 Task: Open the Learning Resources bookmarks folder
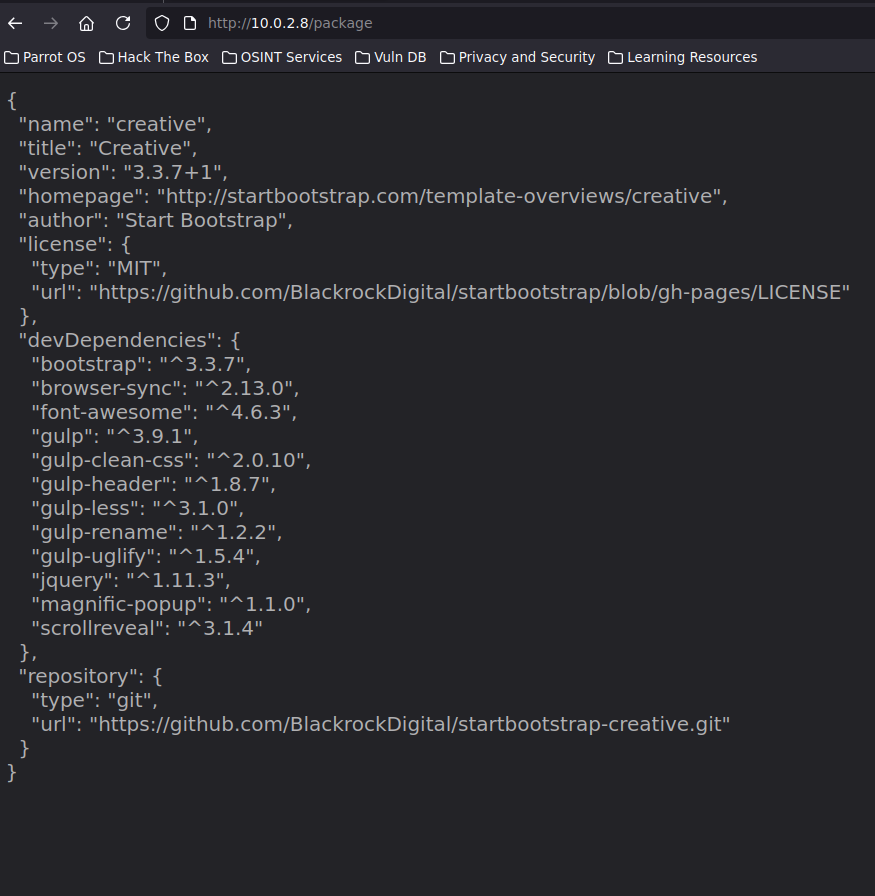click(x=682, y=57)
